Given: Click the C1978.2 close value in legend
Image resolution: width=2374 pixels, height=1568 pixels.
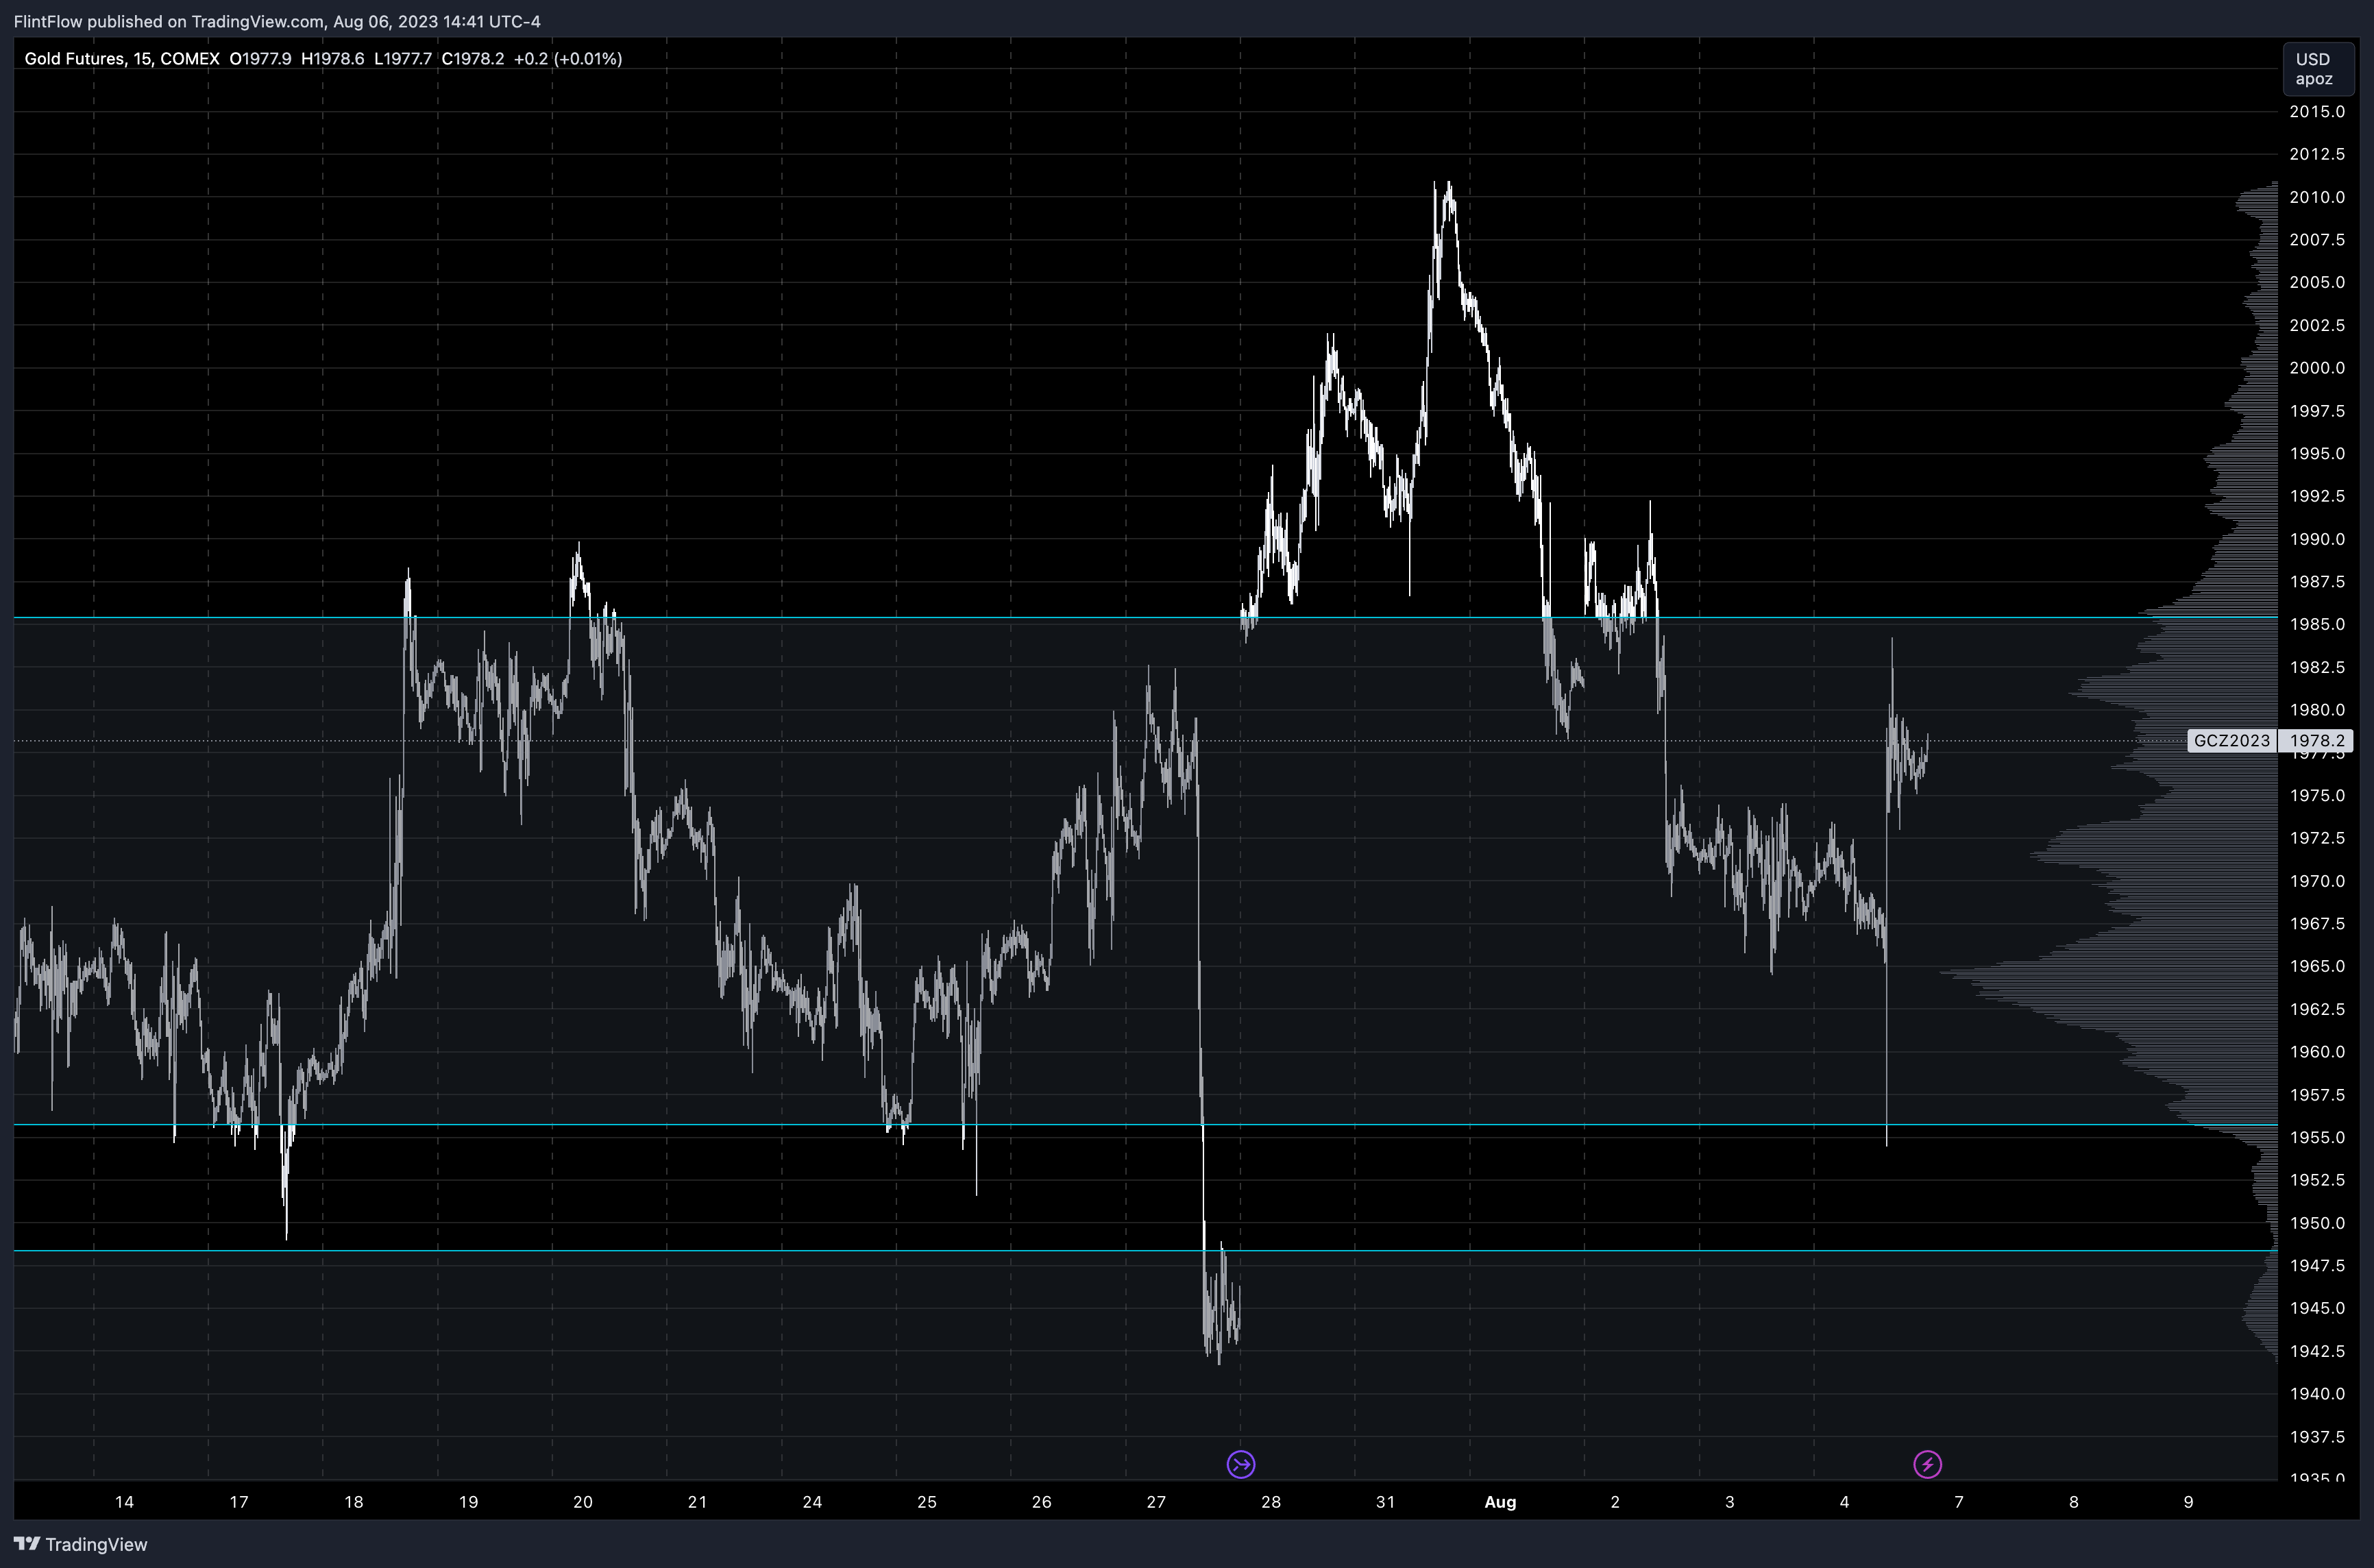Looking at the screenshot, I should (472, 59).
